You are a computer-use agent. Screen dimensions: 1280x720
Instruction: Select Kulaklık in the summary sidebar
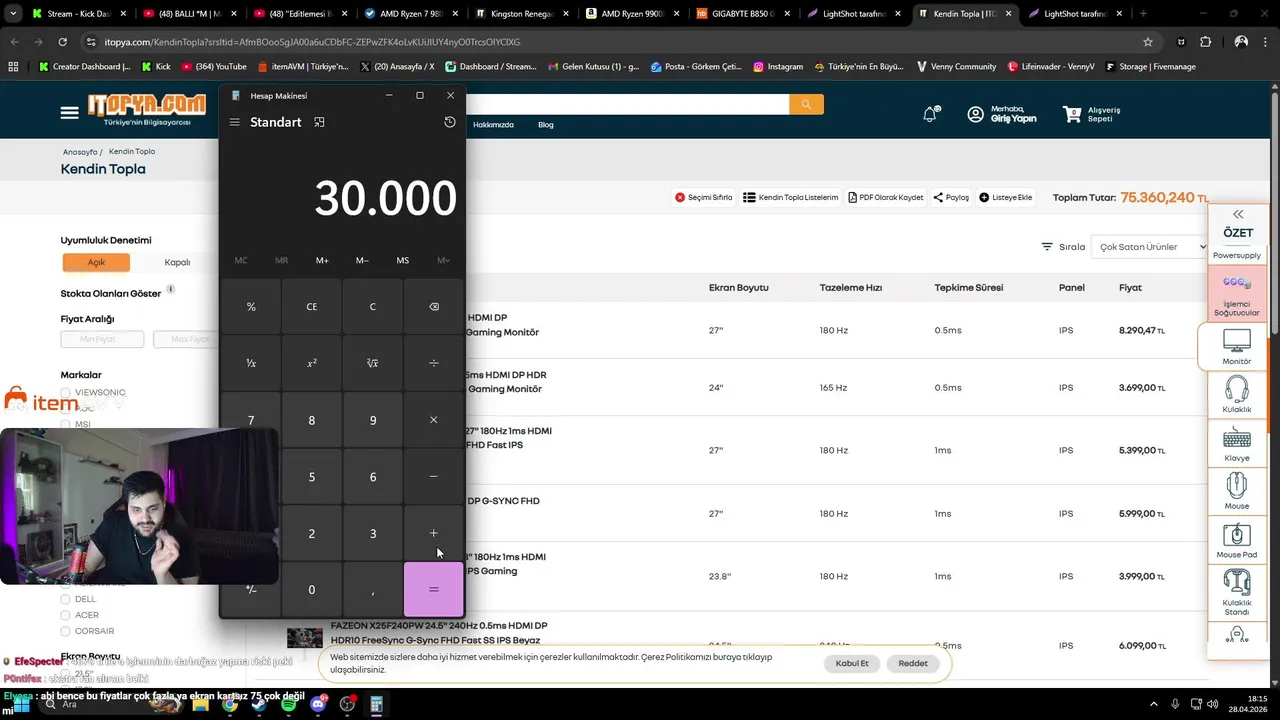pyautogui.click(x=1237, y=395)
